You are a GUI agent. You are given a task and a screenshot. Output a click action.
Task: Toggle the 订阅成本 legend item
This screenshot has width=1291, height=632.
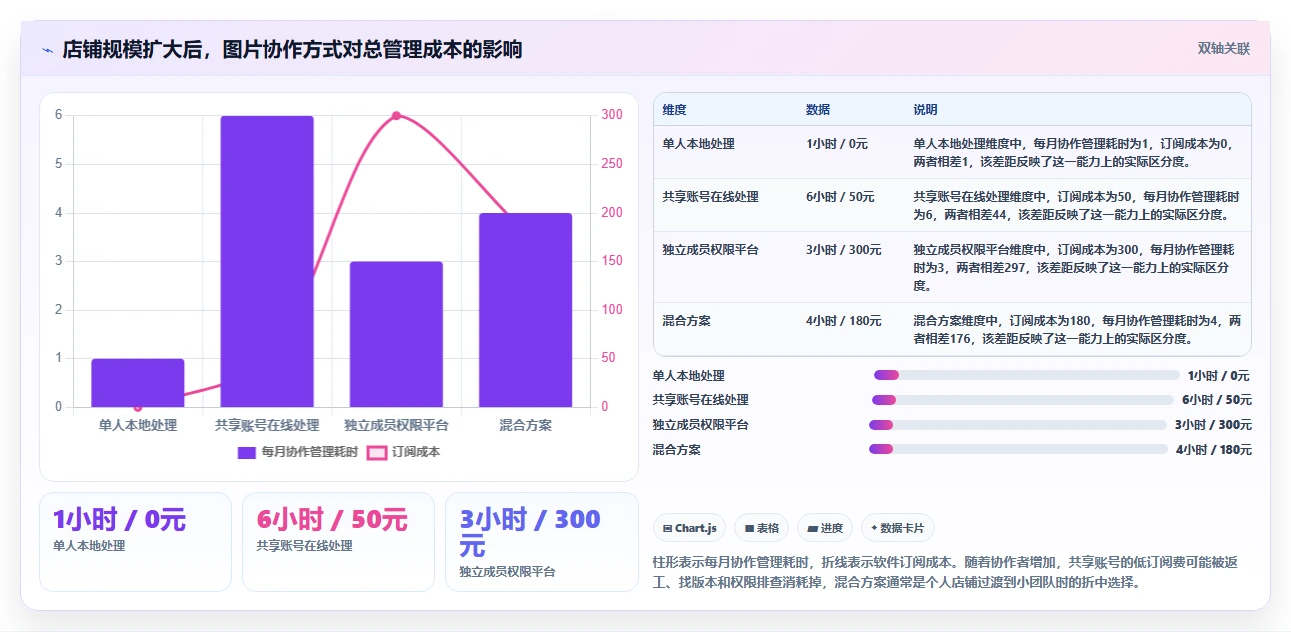point(404,452)
